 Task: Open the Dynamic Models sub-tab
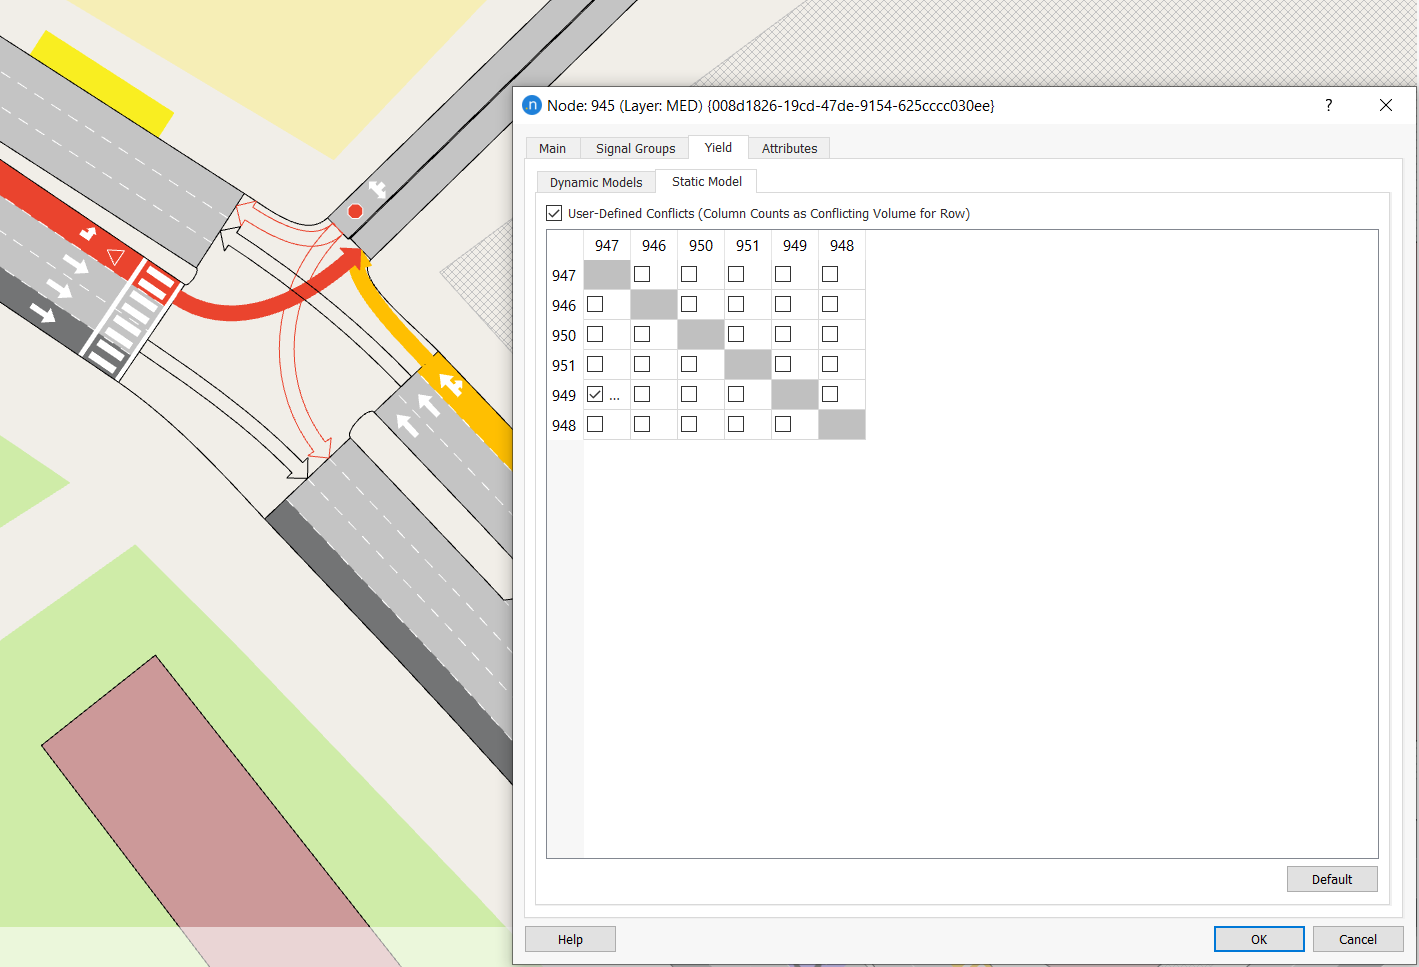596,182
